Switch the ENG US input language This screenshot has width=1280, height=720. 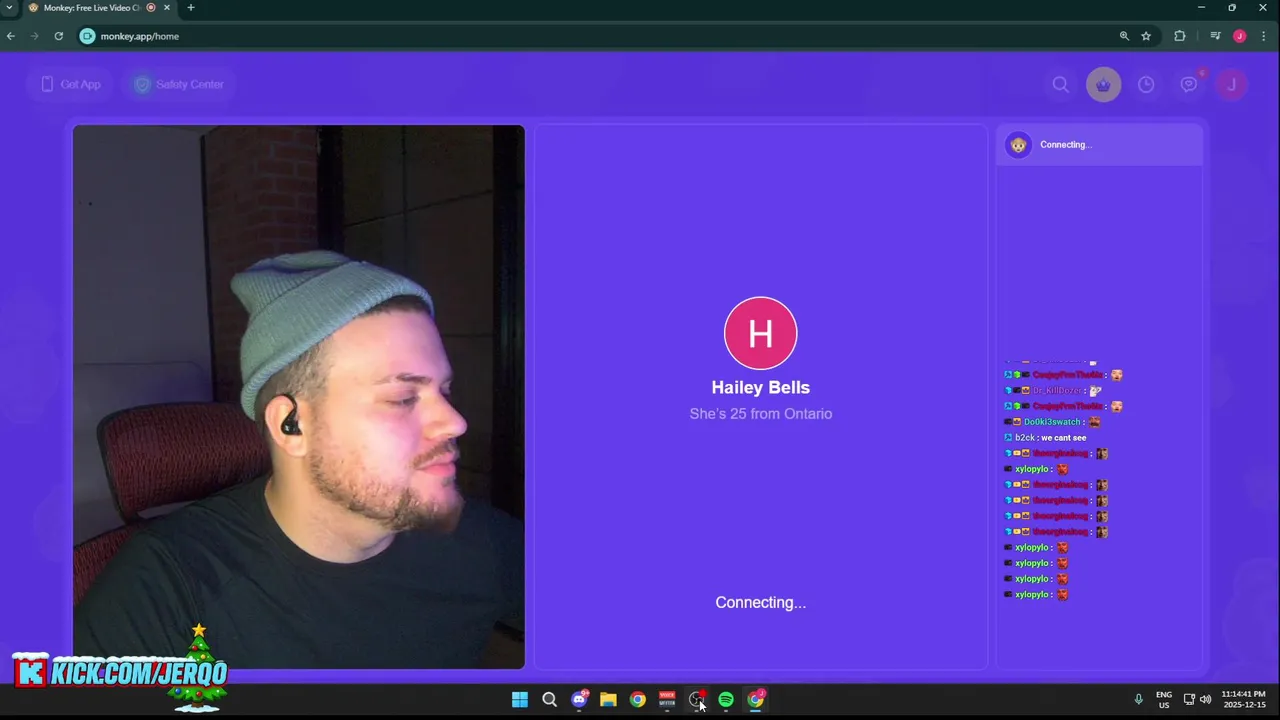point(1164,699)
